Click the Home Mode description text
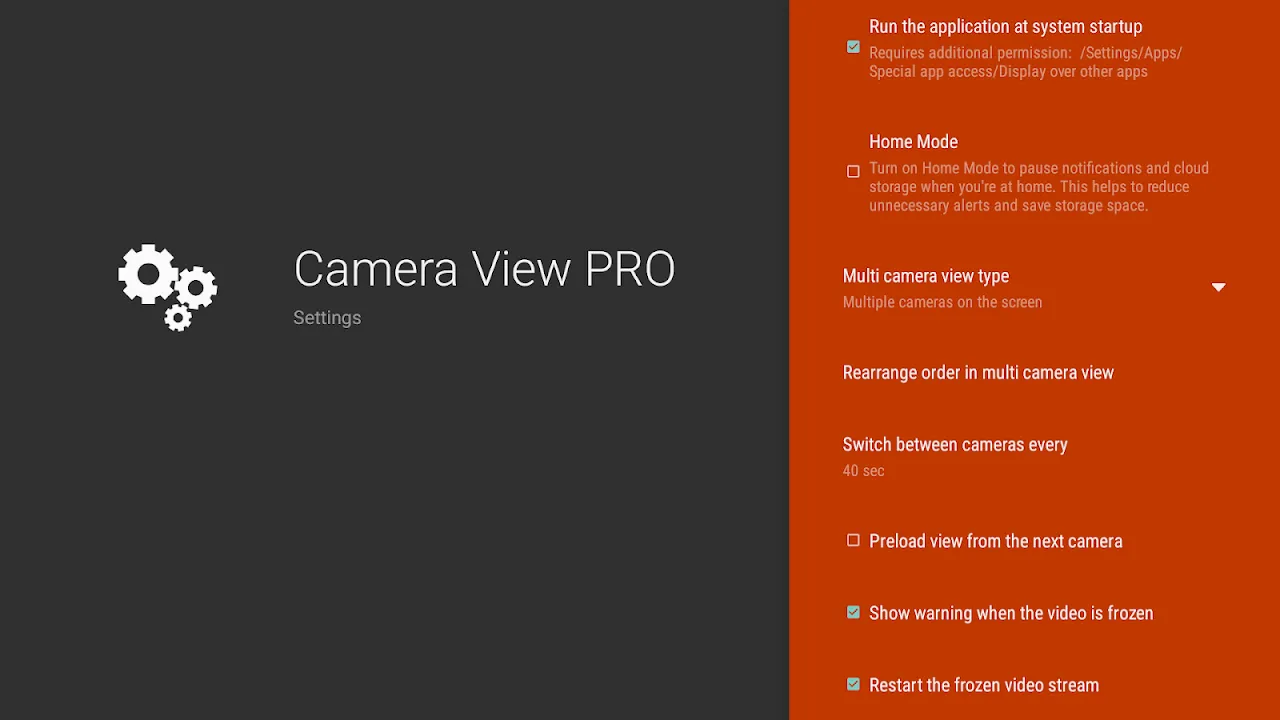 (x=1039, y=187)
